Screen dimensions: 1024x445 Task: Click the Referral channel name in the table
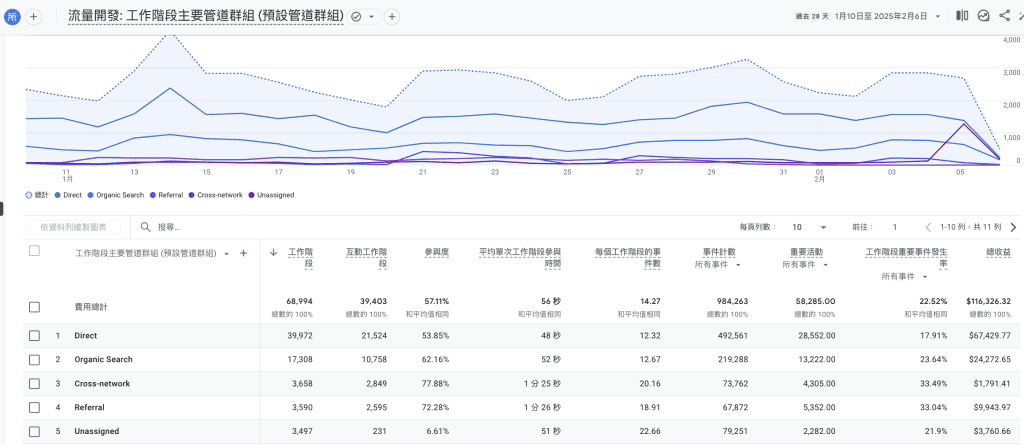click(x=89, y=407)
